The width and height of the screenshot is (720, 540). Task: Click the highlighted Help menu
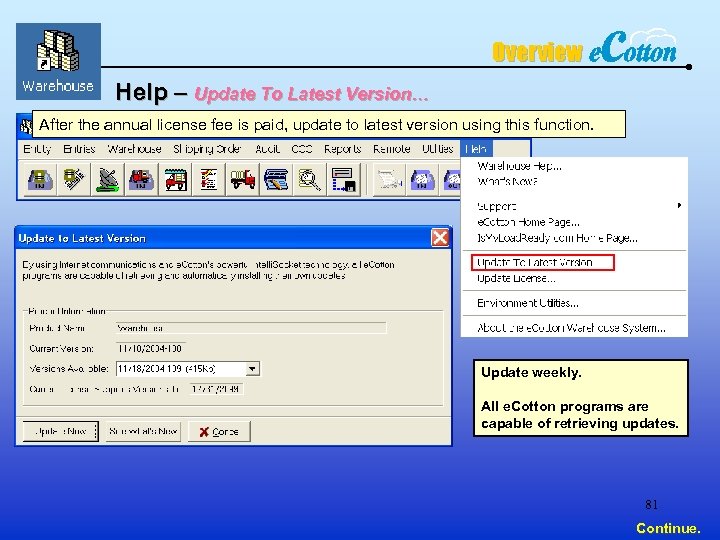click(x=476, y=149)
